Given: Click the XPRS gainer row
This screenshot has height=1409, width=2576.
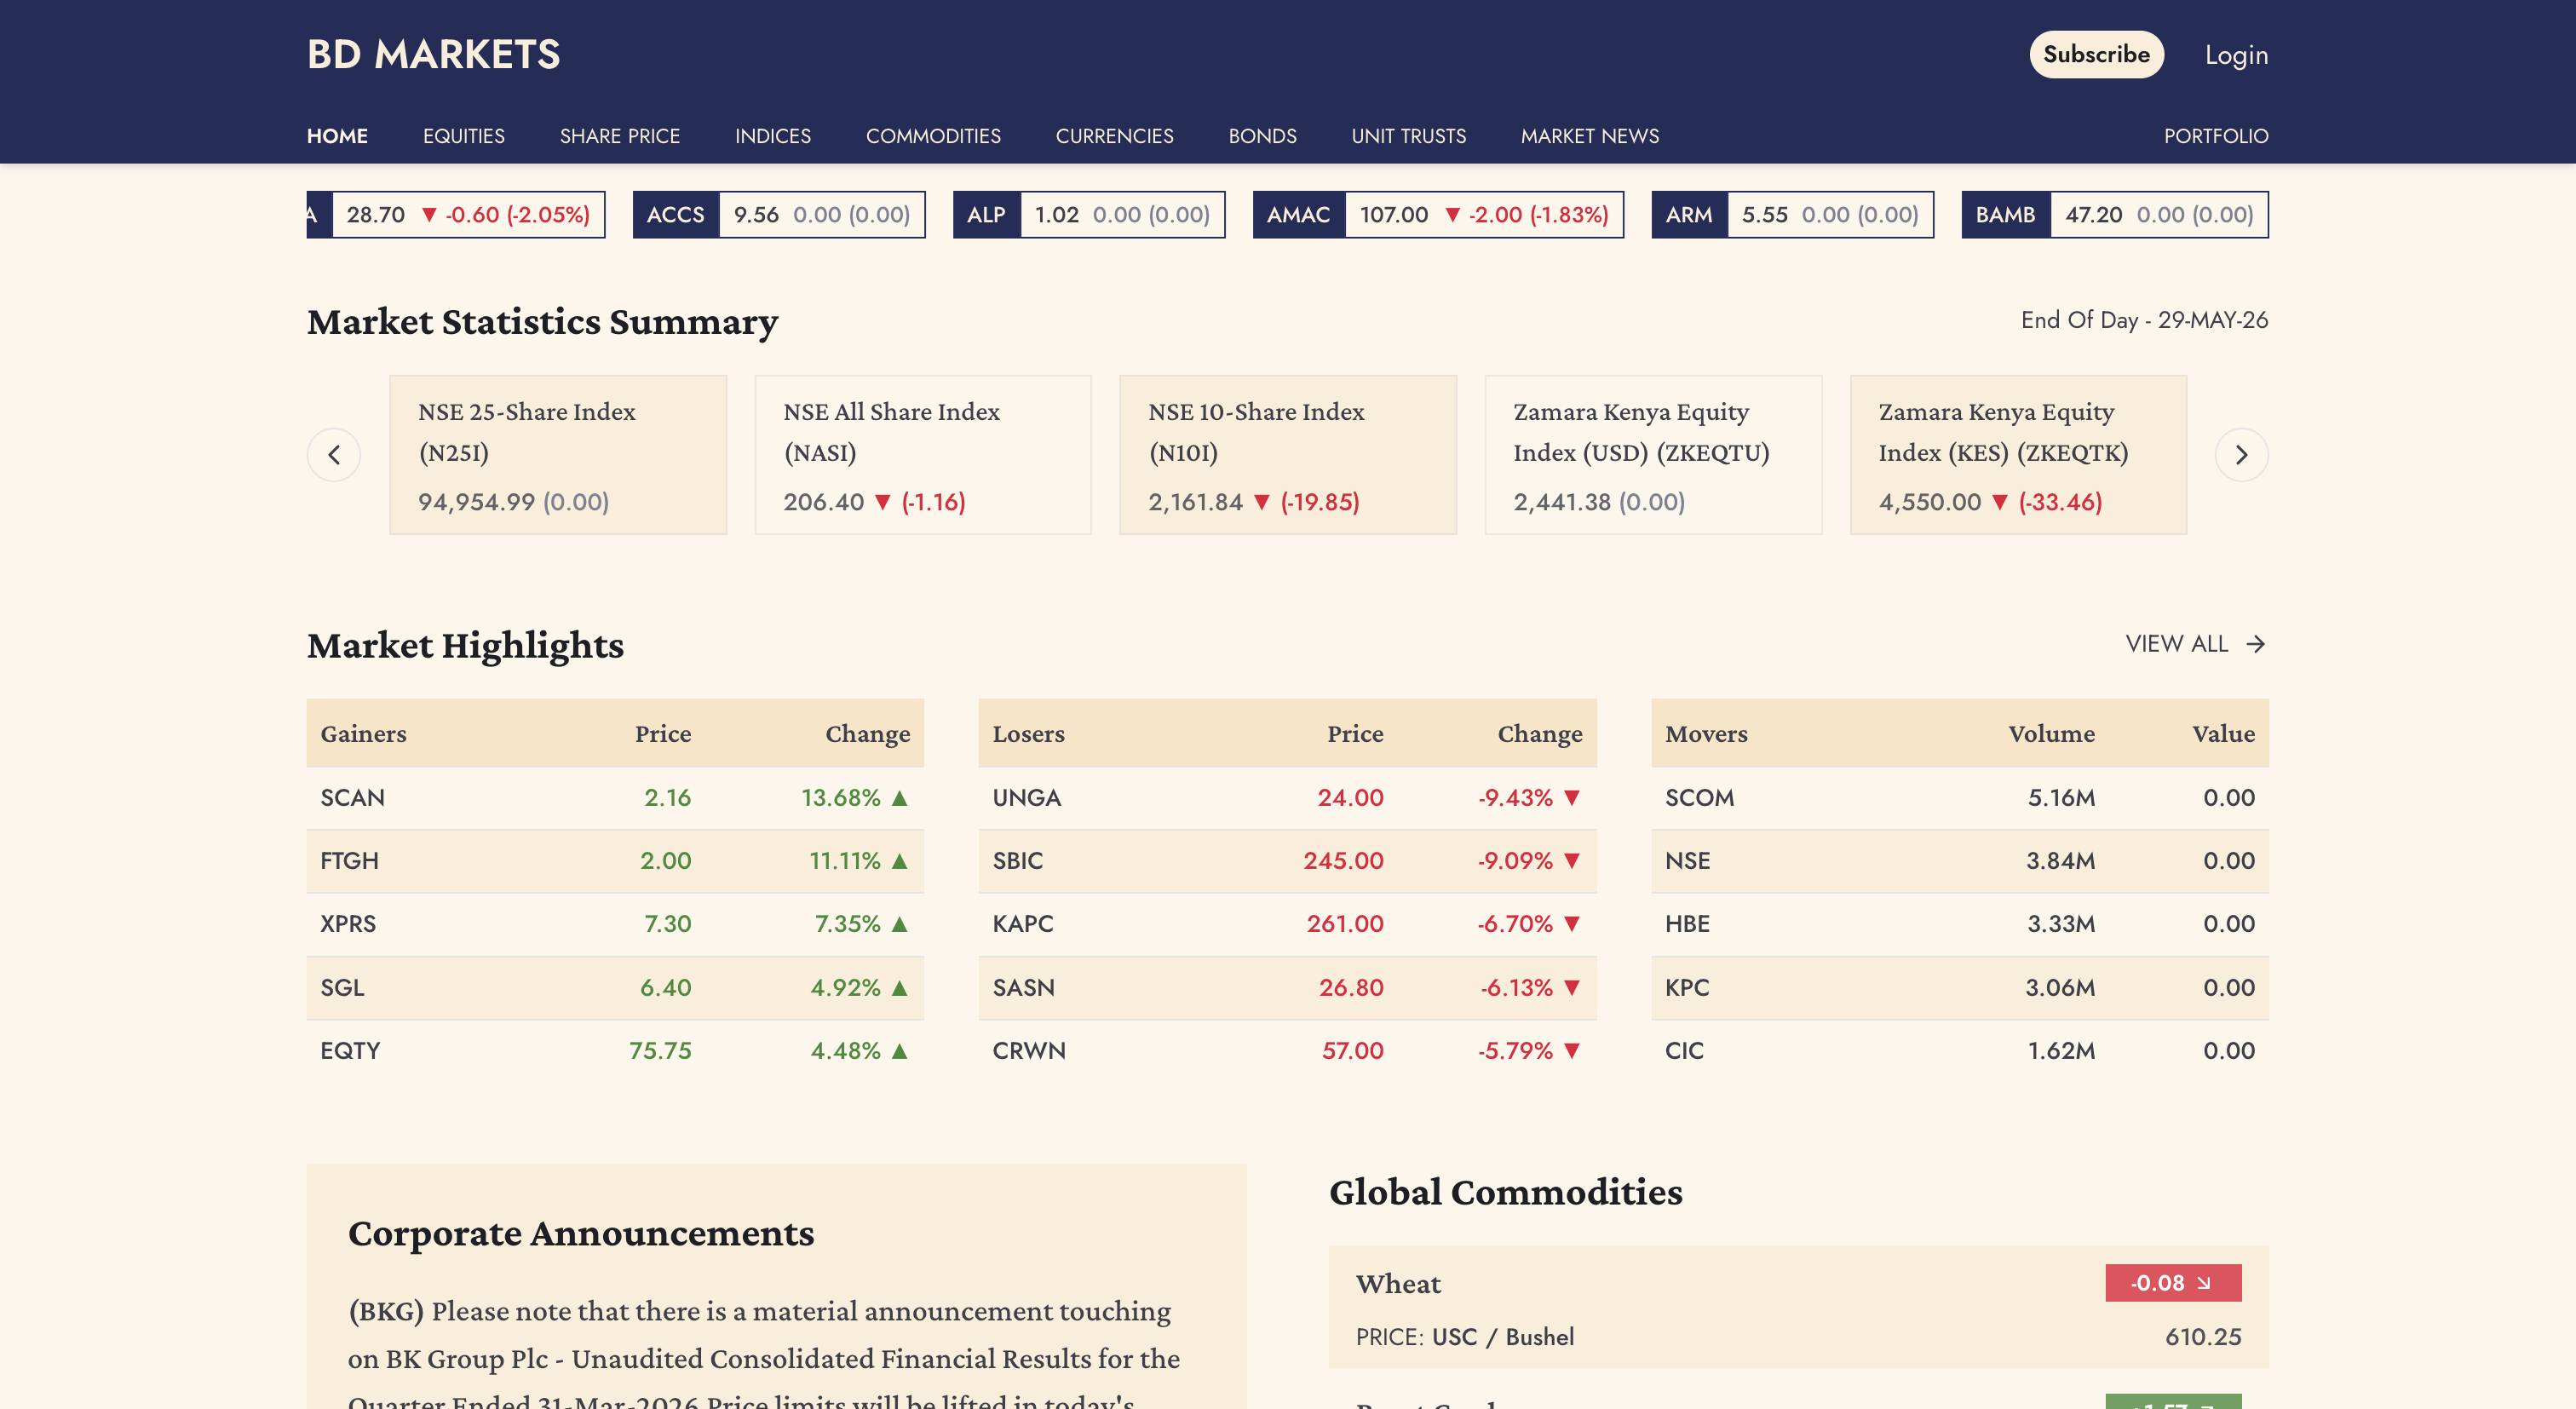Looking at the screenshot, I should tap(615, 924).
